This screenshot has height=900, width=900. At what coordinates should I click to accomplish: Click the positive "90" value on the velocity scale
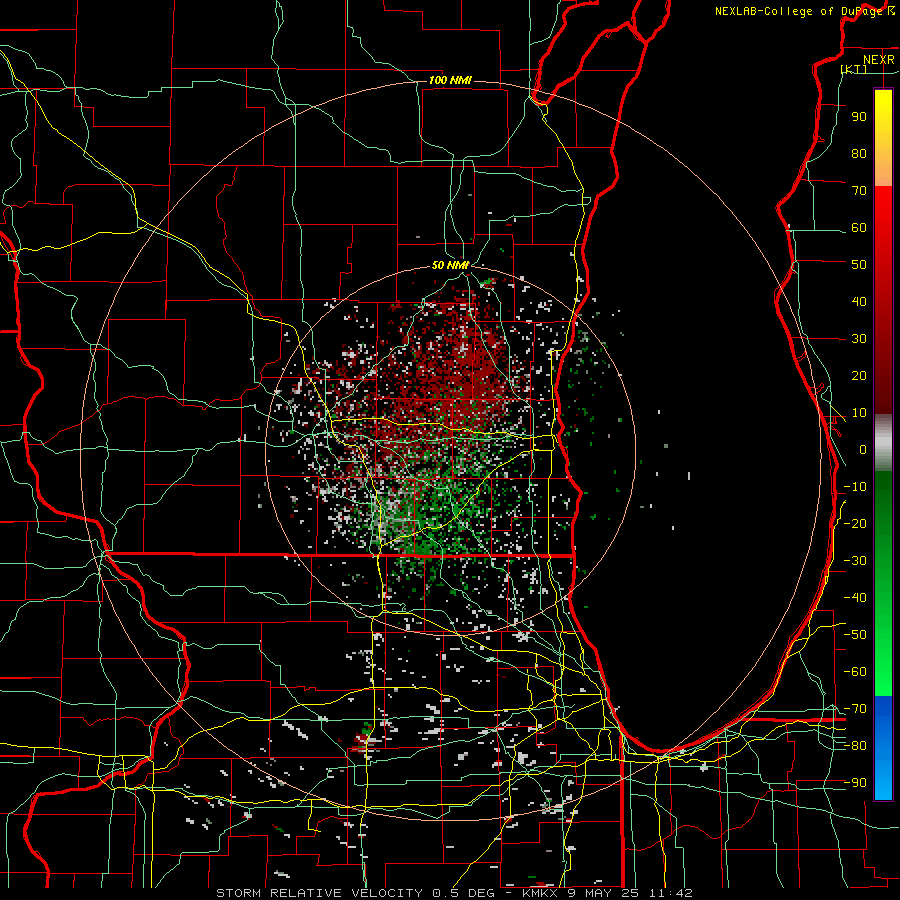click(x=859, y=117)
